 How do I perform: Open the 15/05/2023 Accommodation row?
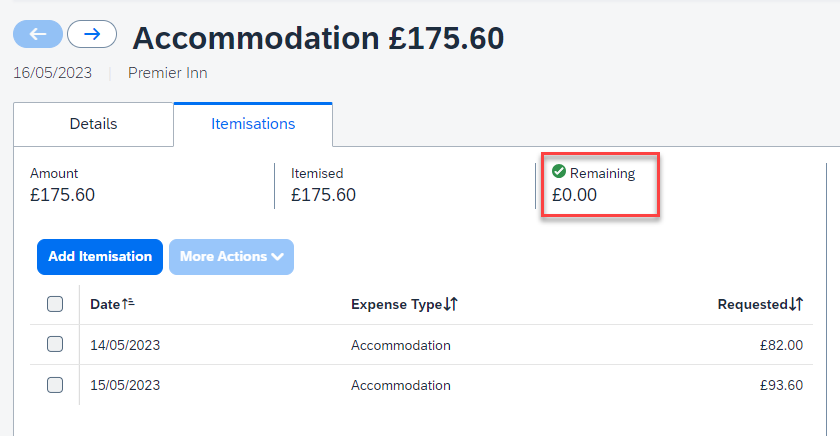pos(400,385)
